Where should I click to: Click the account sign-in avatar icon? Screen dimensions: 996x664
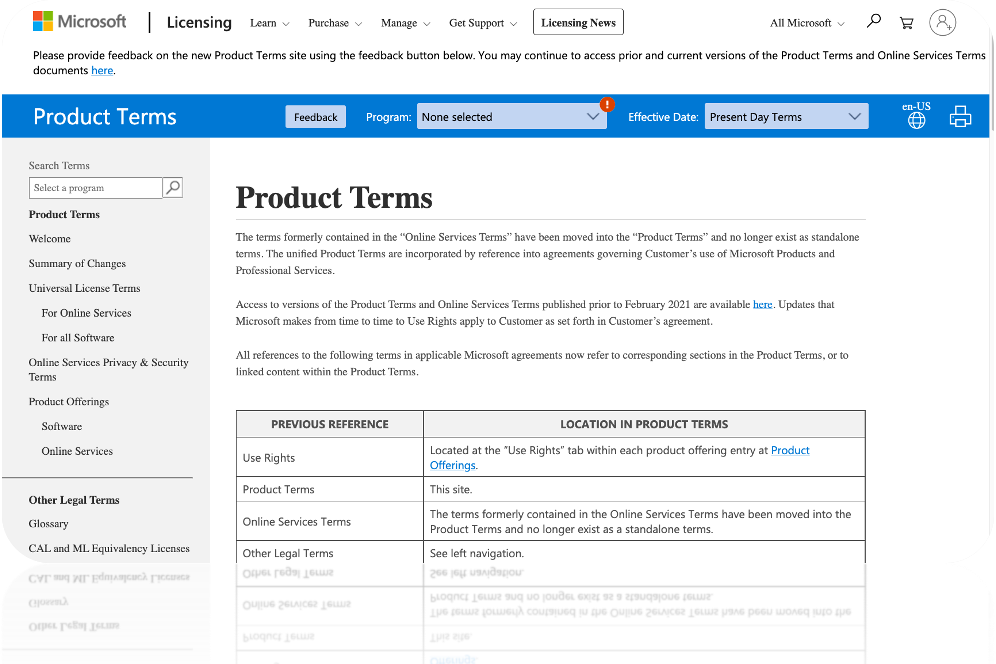tap(943, 22)
